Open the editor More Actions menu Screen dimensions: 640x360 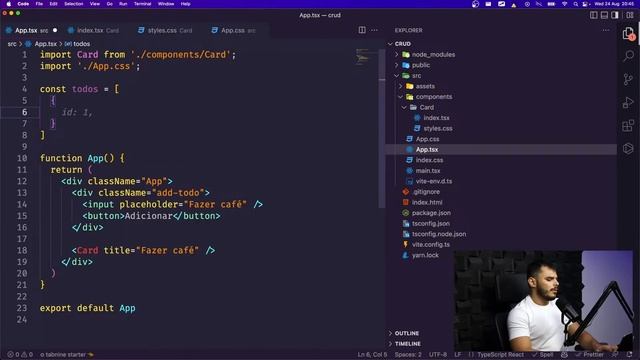(x=374, y=30)
